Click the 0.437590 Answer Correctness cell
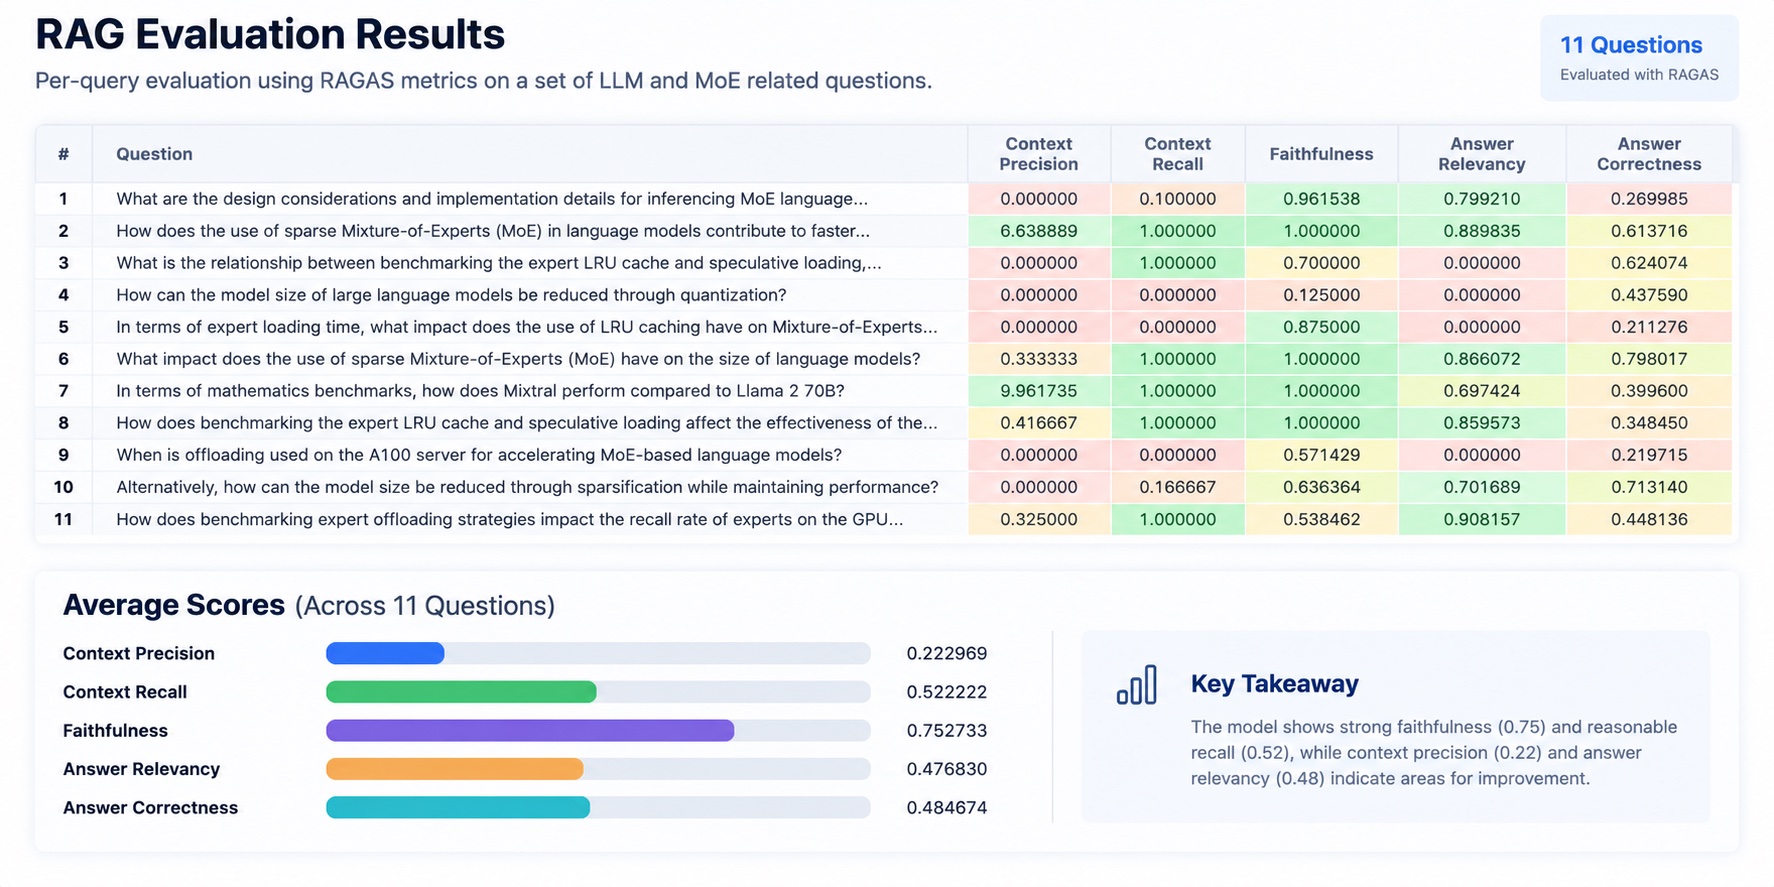This screenshot has width=1774, height=887. 1649,295
